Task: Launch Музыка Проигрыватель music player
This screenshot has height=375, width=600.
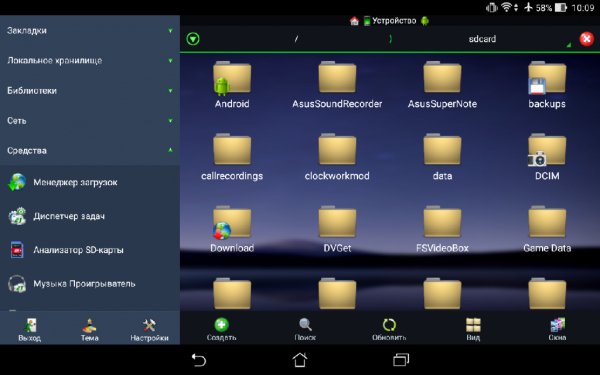Action: coord(90,284)
